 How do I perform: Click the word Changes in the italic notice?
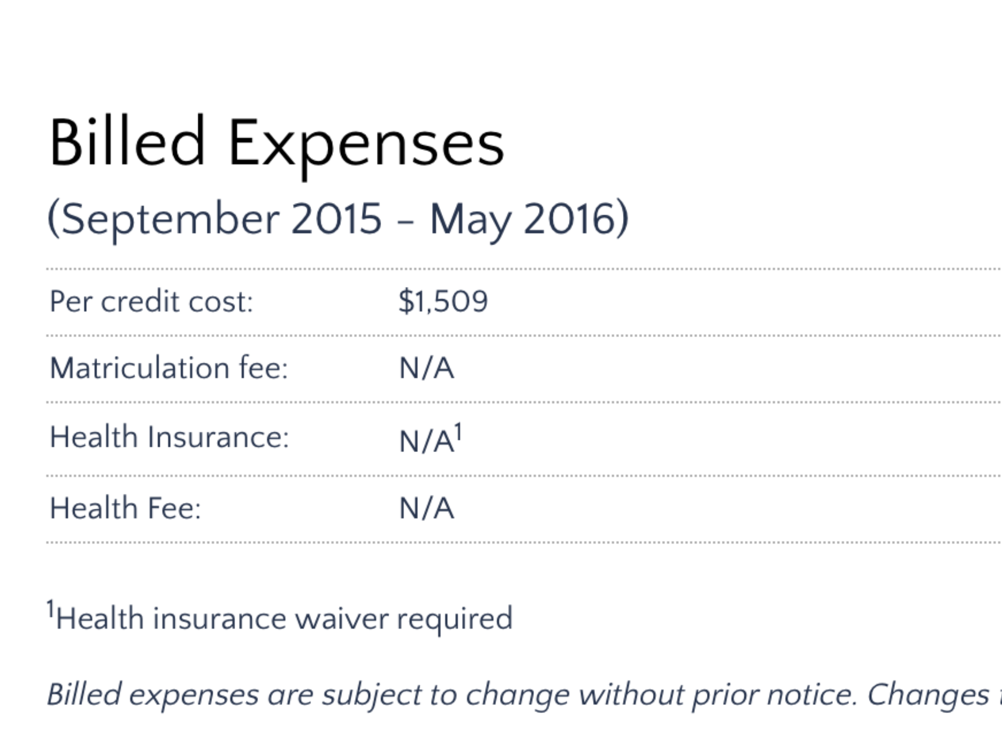pos(927,695)
